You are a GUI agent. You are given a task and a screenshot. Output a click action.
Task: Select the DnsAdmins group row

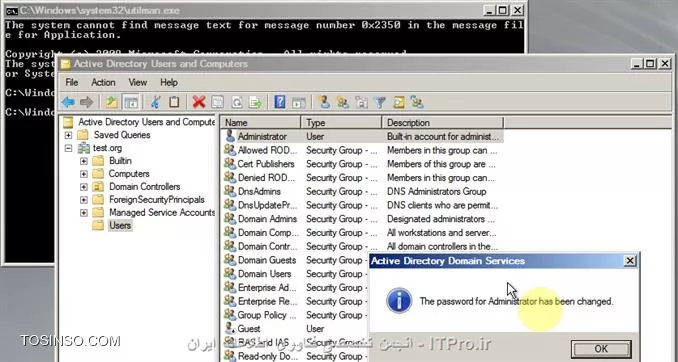(x=362, y=191)
